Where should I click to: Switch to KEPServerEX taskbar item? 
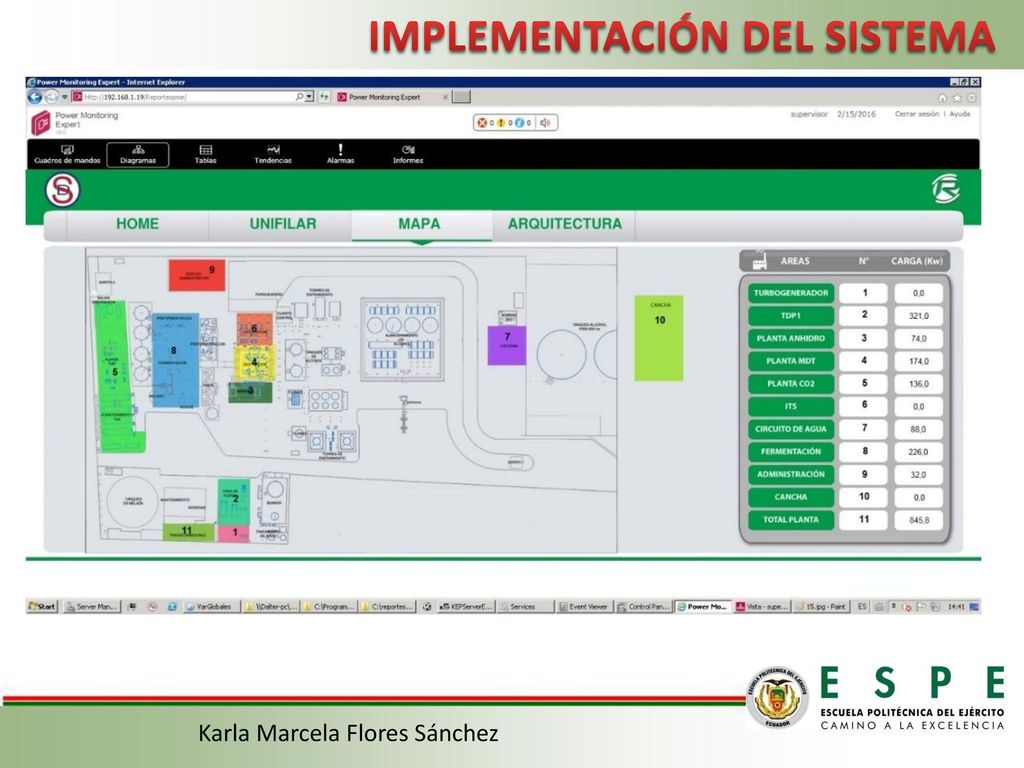pyautogui.click(x=467, y=607)
